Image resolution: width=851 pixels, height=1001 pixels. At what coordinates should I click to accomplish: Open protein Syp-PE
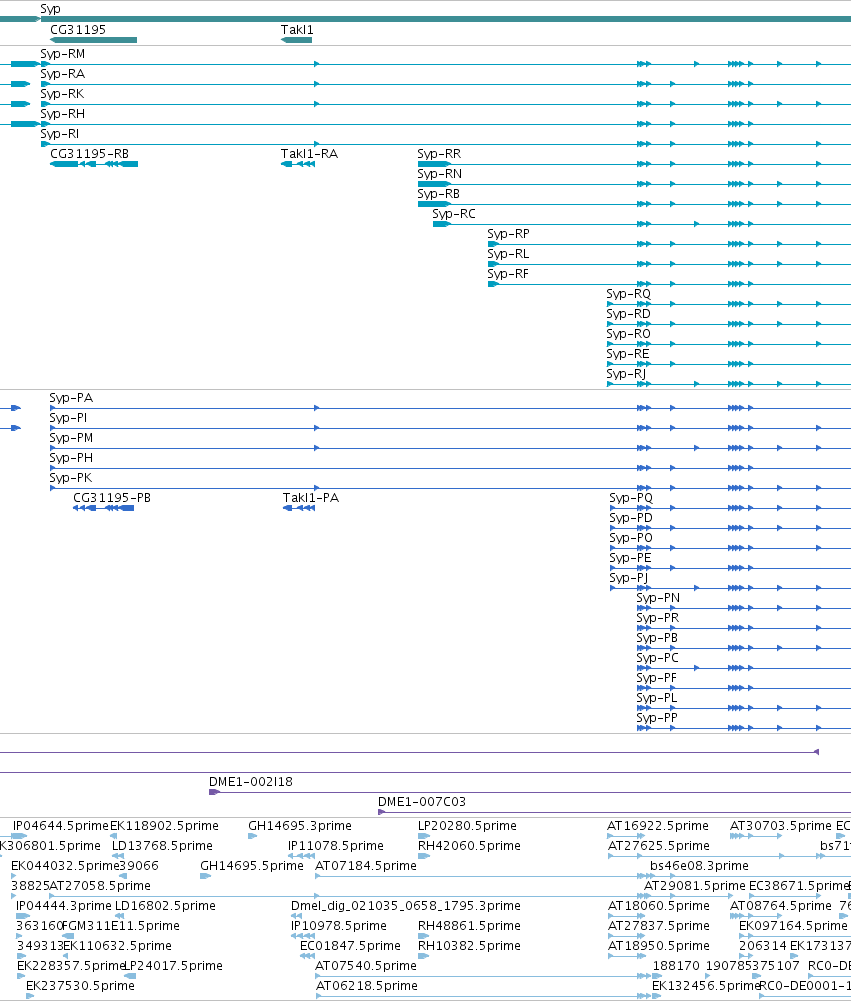point(630,558)
